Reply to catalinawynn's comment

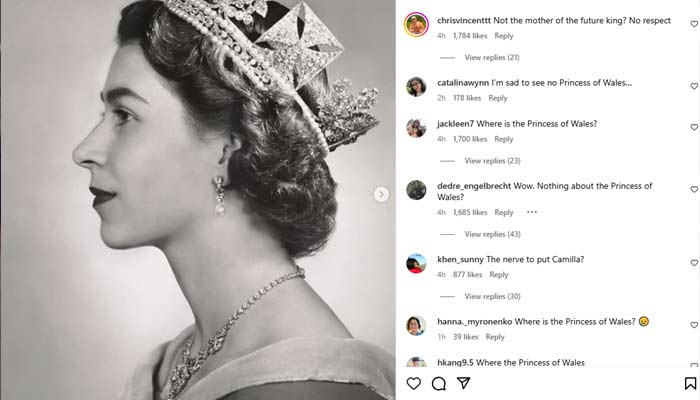pyautogui.click(x=498, y=98)
